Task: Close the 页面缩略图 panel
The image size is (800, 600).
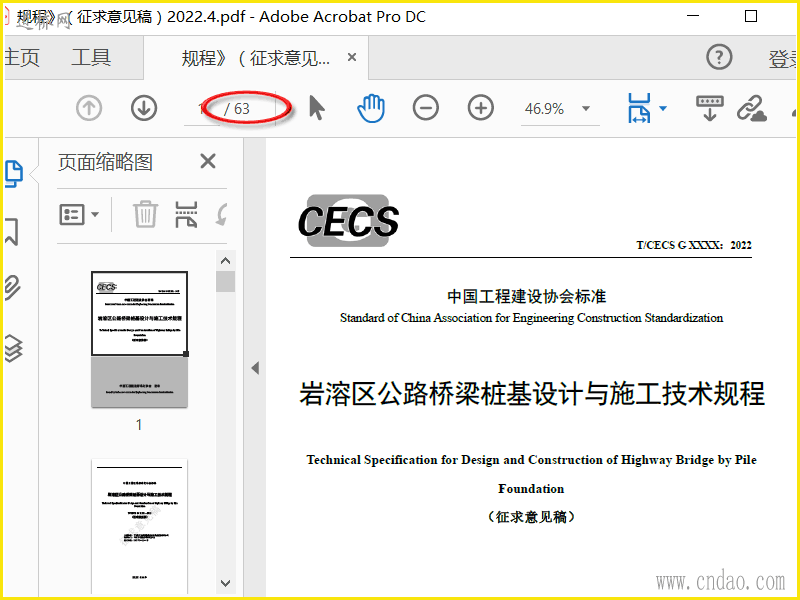Action: [x=208, y=161]
